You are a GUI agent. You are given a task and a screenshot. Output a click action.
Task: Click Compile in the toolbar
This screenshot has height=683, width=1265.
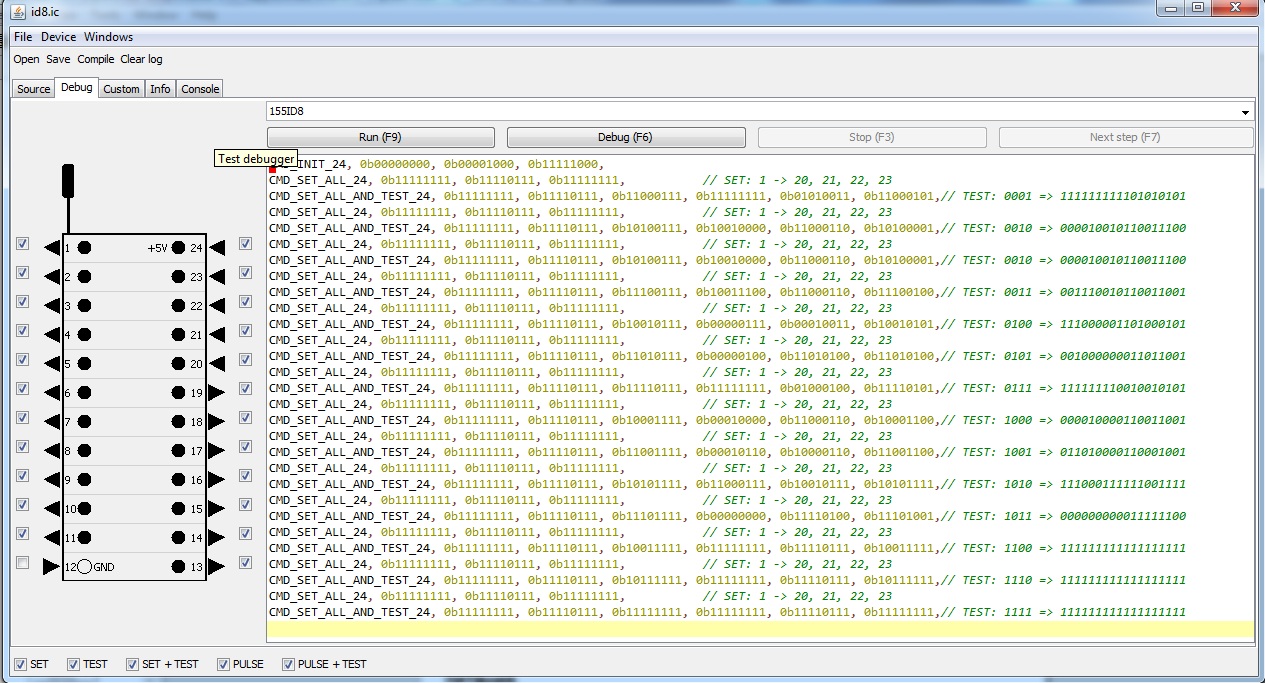[96, 59]
